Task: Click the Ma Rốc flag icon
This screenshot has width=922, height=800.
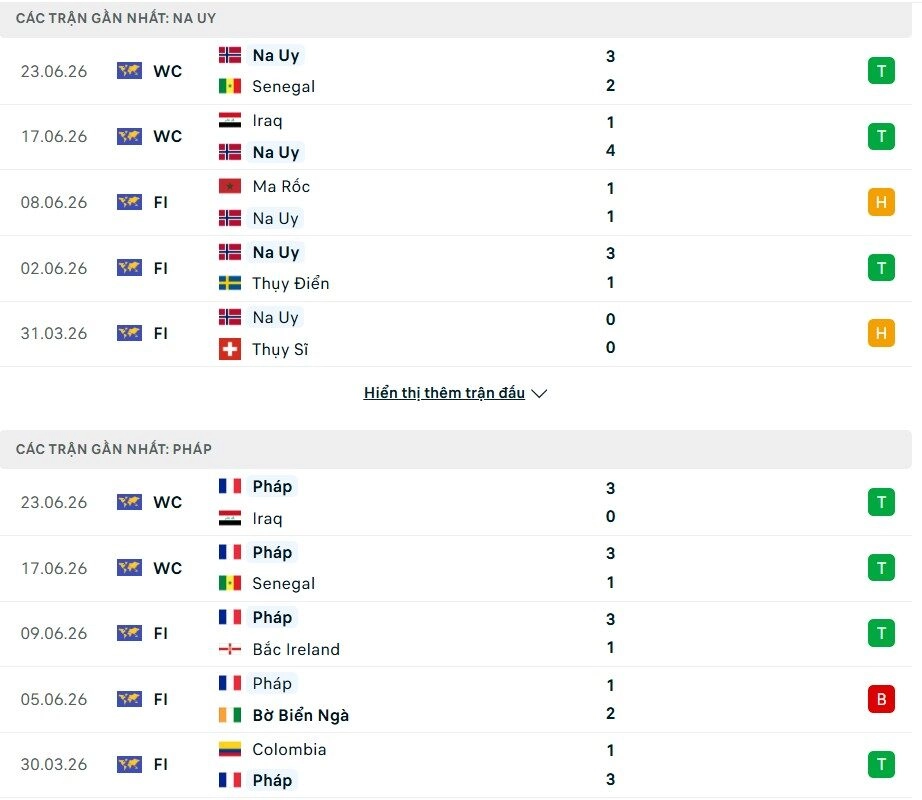Action: tap(229, 186)
